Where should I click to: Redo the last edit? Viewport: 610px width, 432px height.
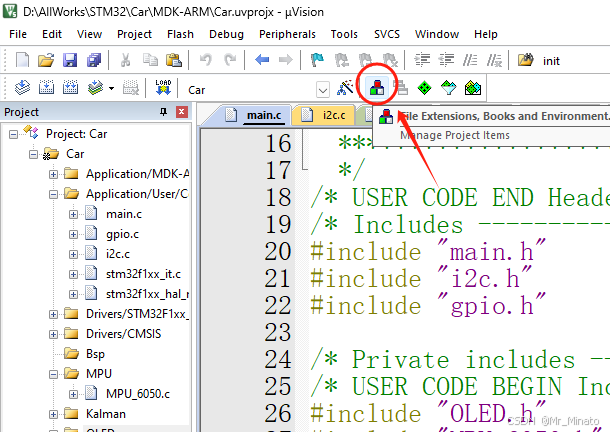pos(230,60)
